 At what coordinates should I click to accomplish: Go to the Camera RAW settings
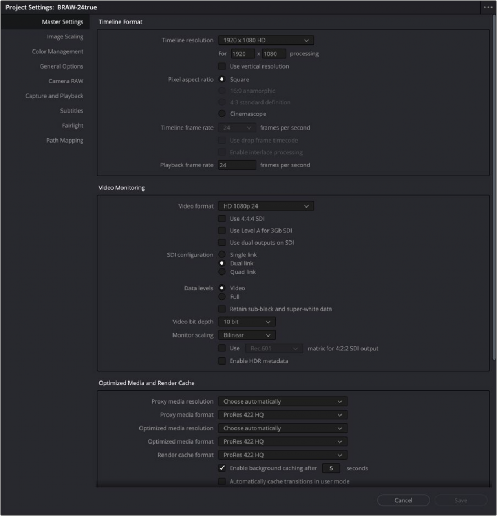[x=66, y=81]
